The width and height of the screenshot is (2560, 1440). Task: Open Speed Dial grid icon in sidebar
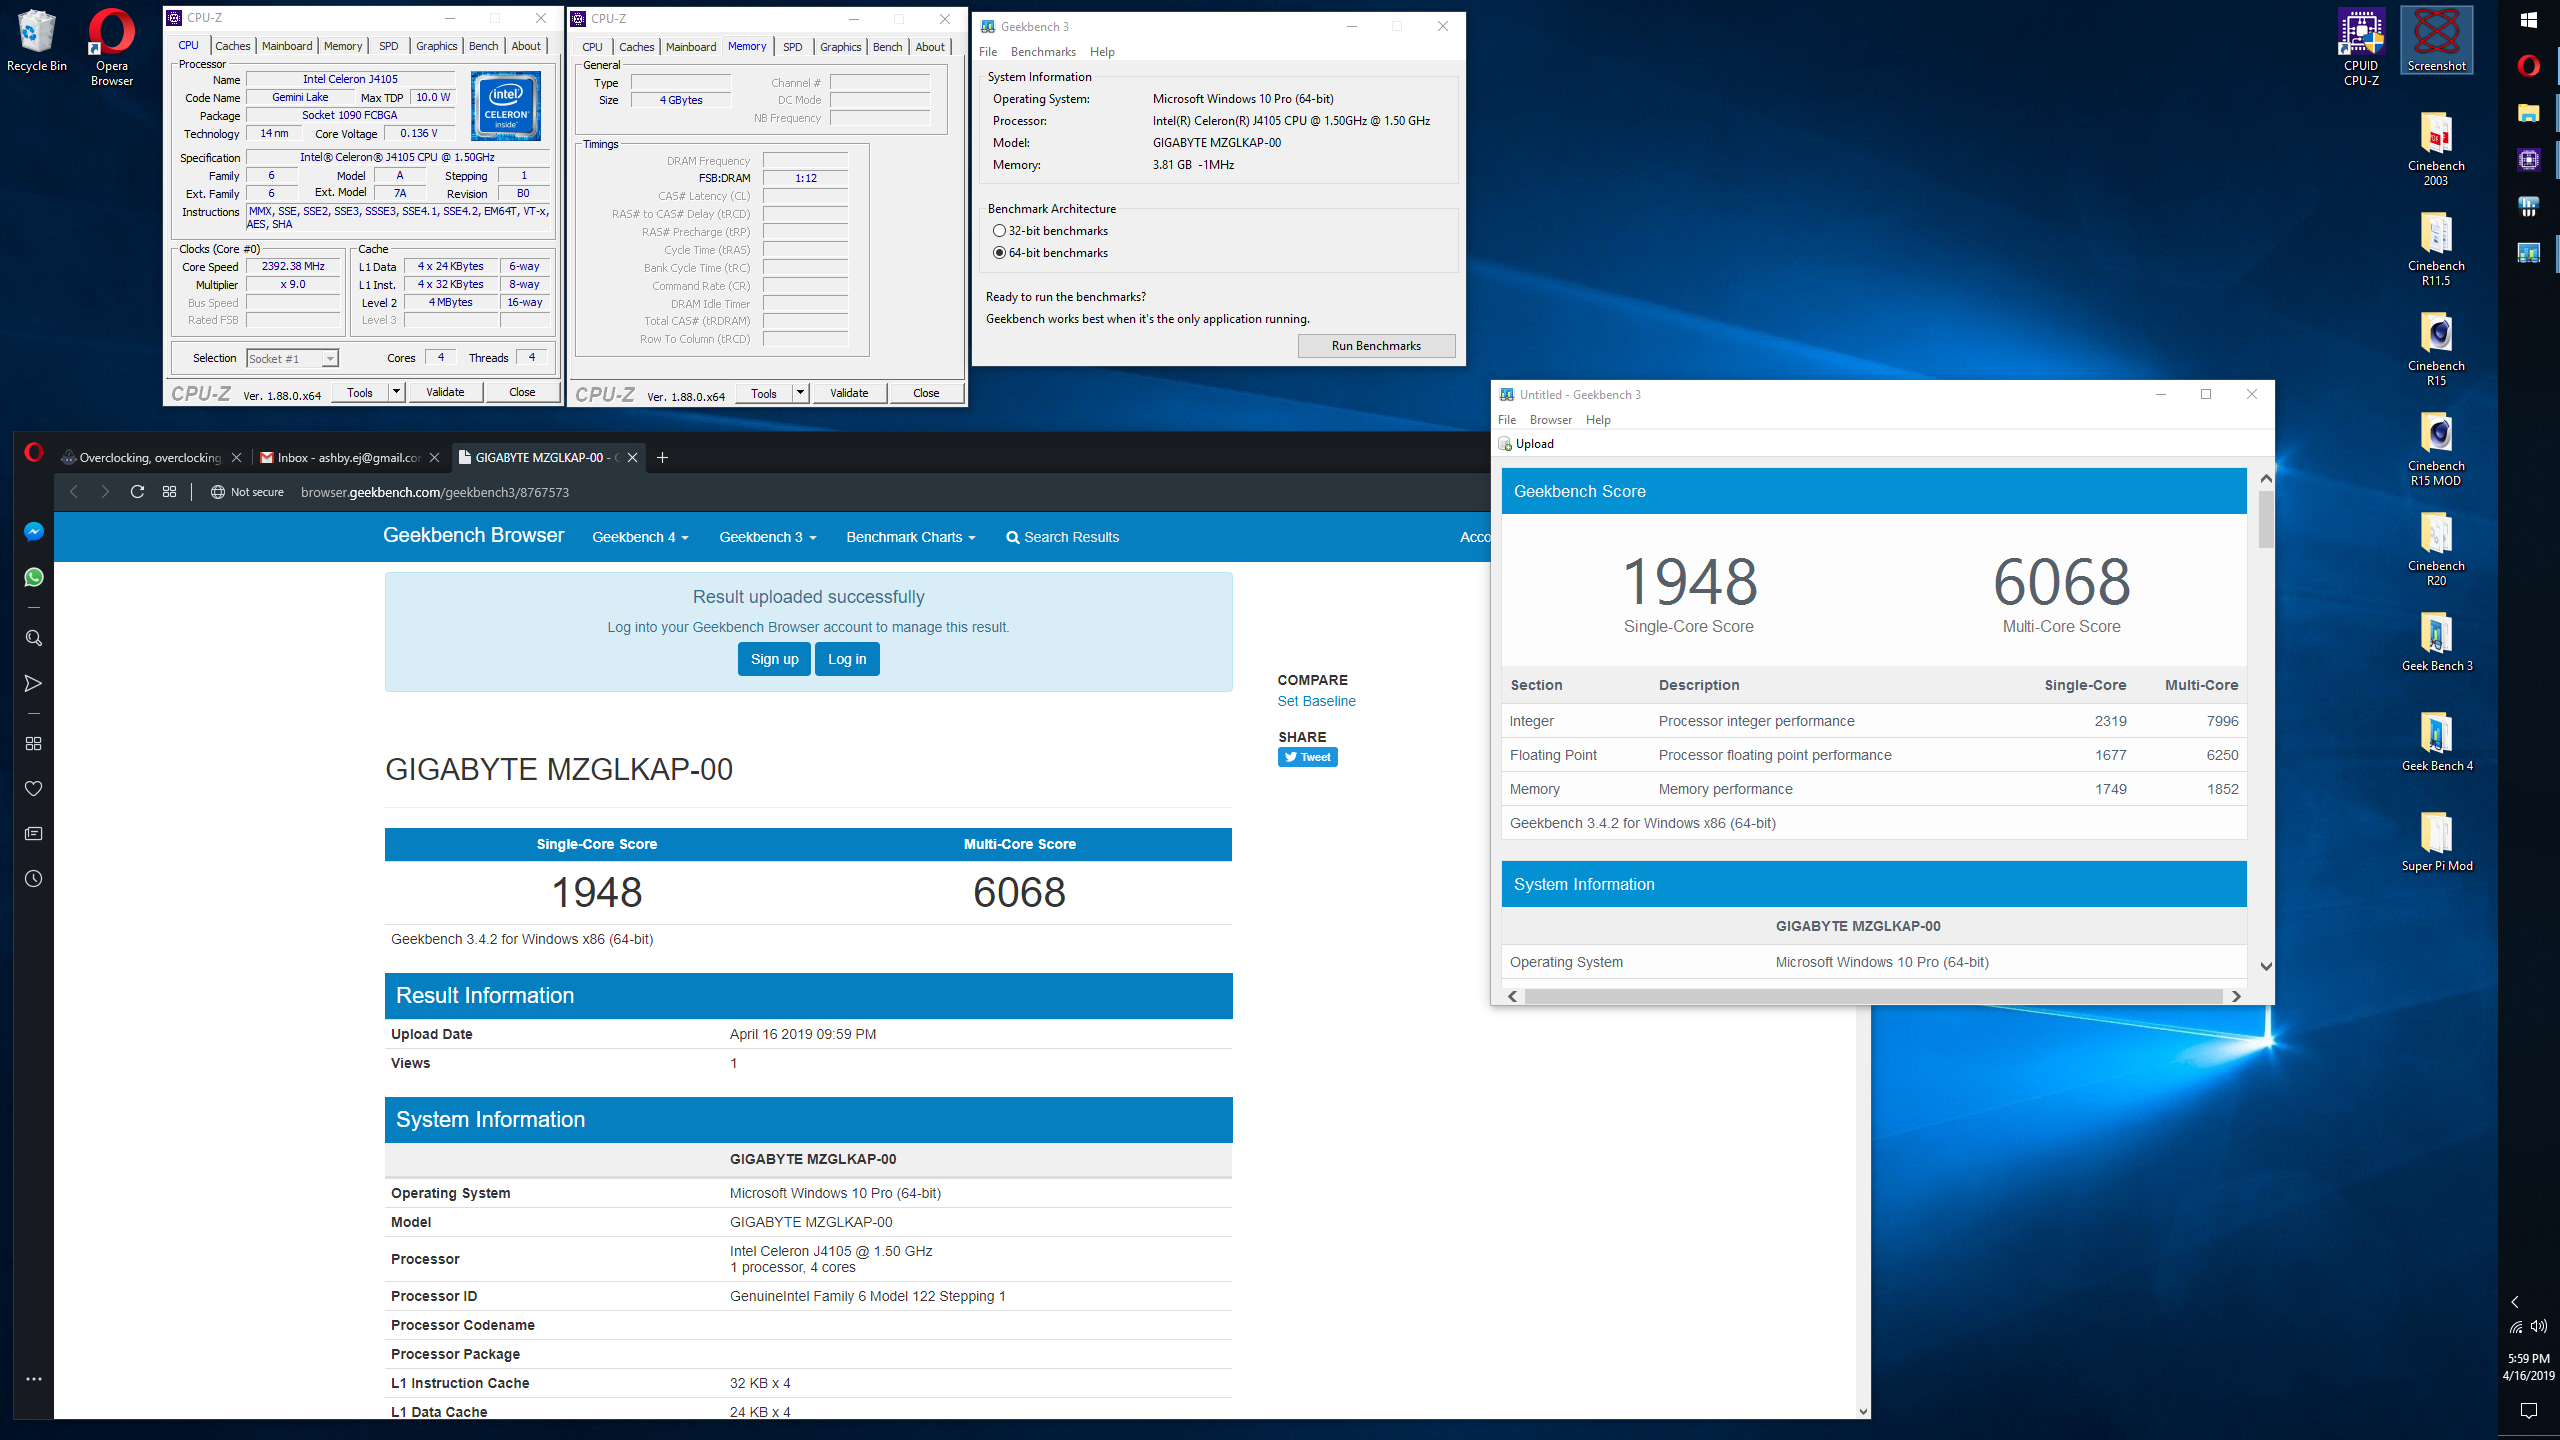(33, 743)
